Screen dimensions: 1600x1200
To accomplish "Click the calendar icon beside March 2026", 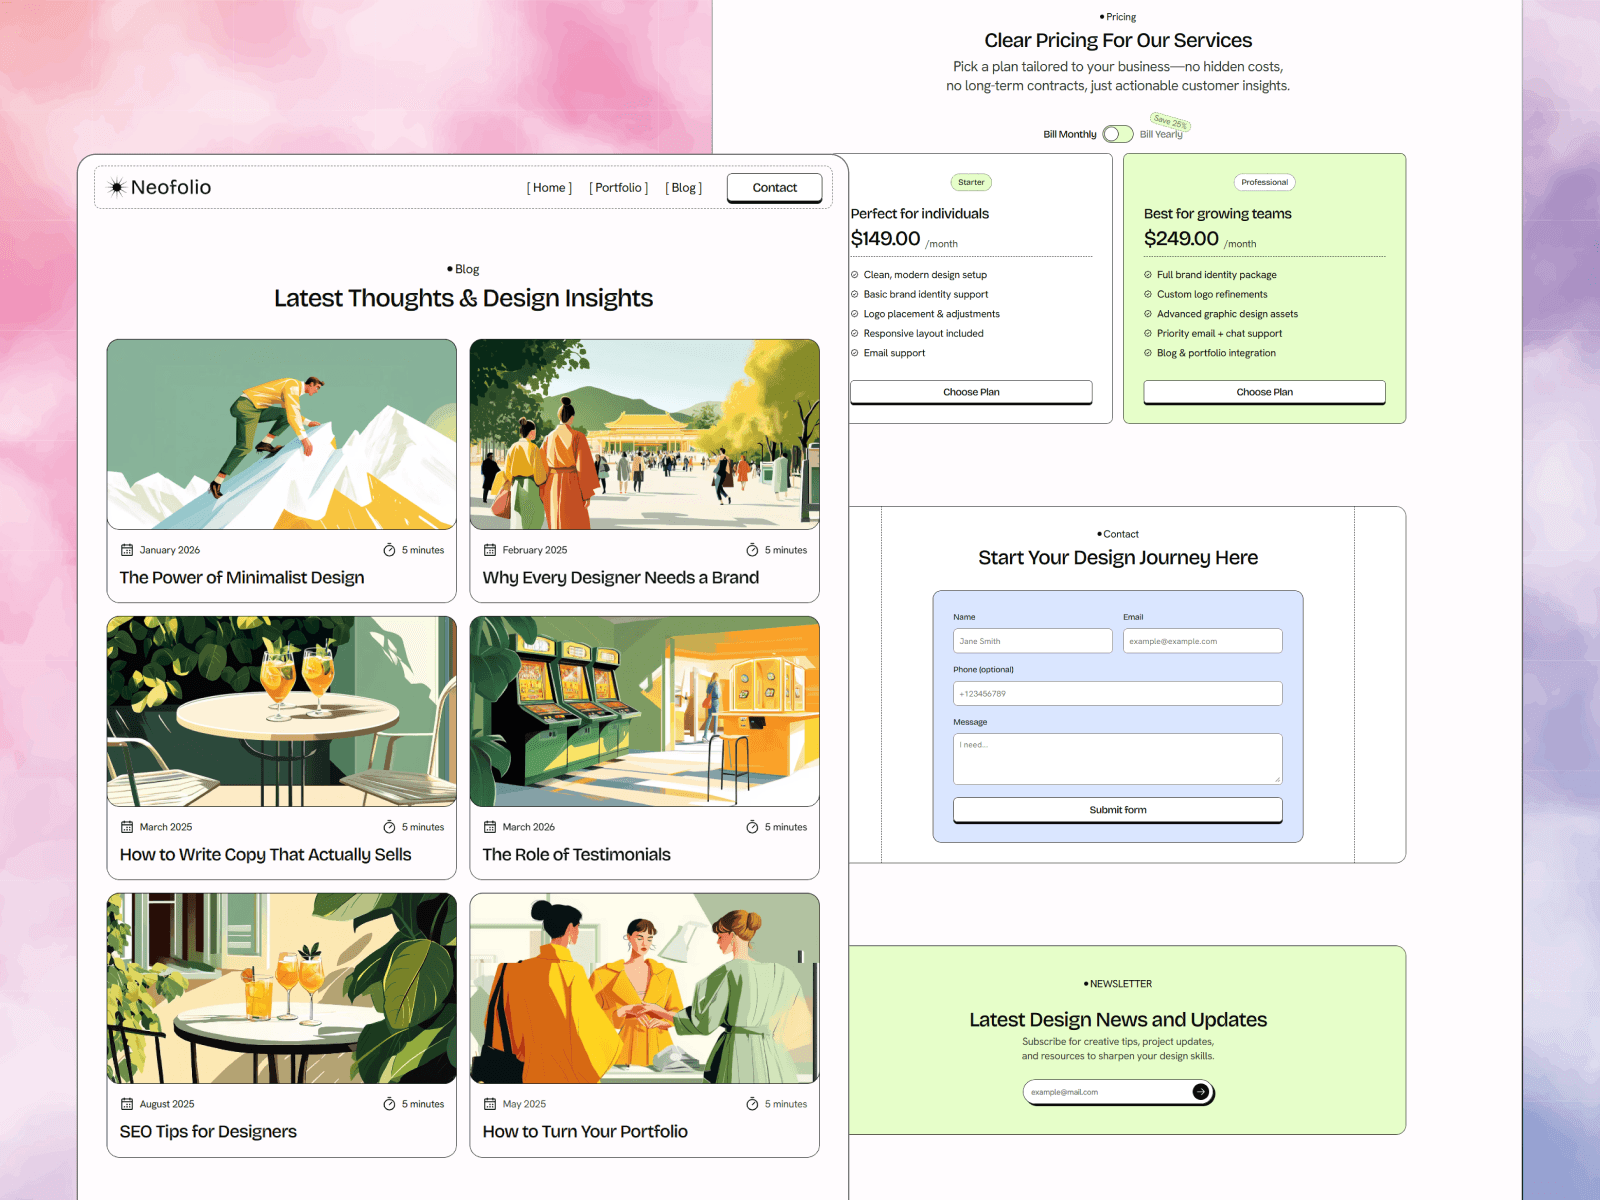I will coord(490,827).
